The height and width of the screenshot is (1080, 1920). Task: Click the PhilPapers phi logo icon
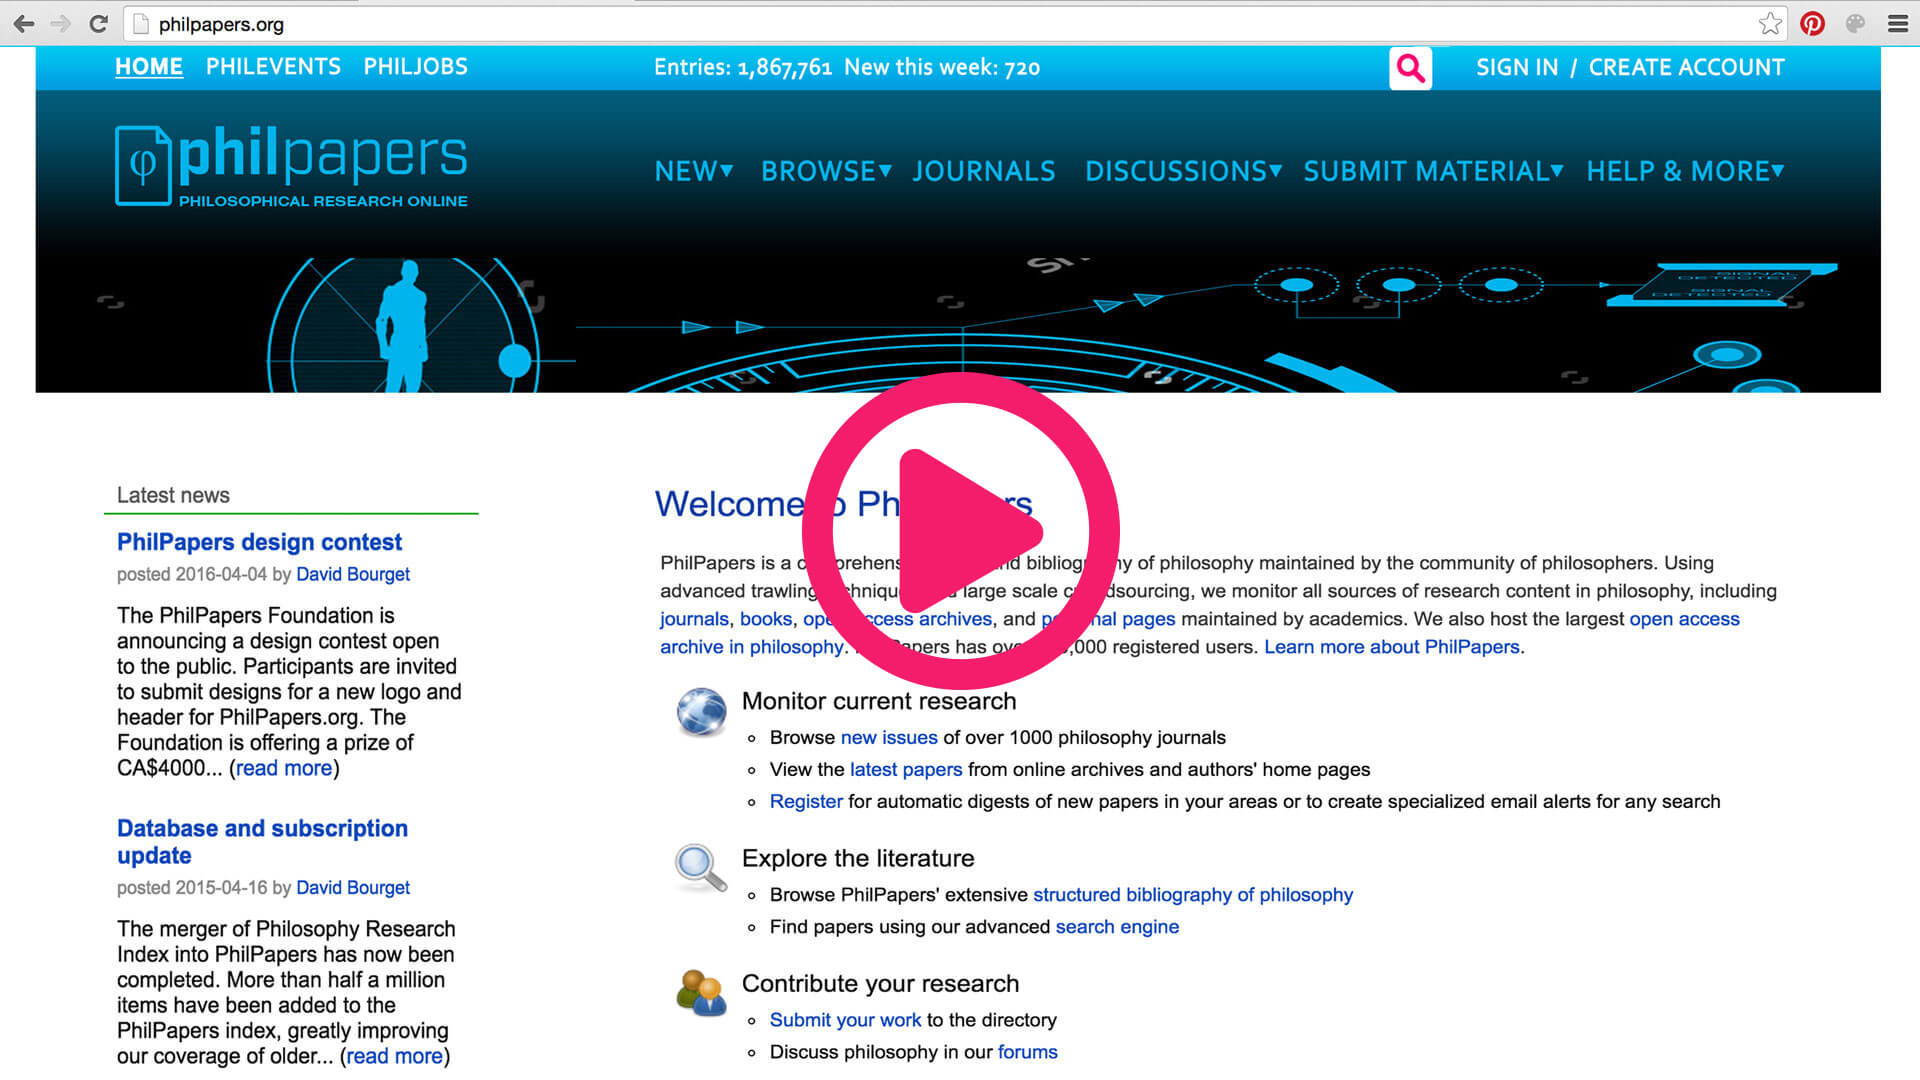coord(140,165)
